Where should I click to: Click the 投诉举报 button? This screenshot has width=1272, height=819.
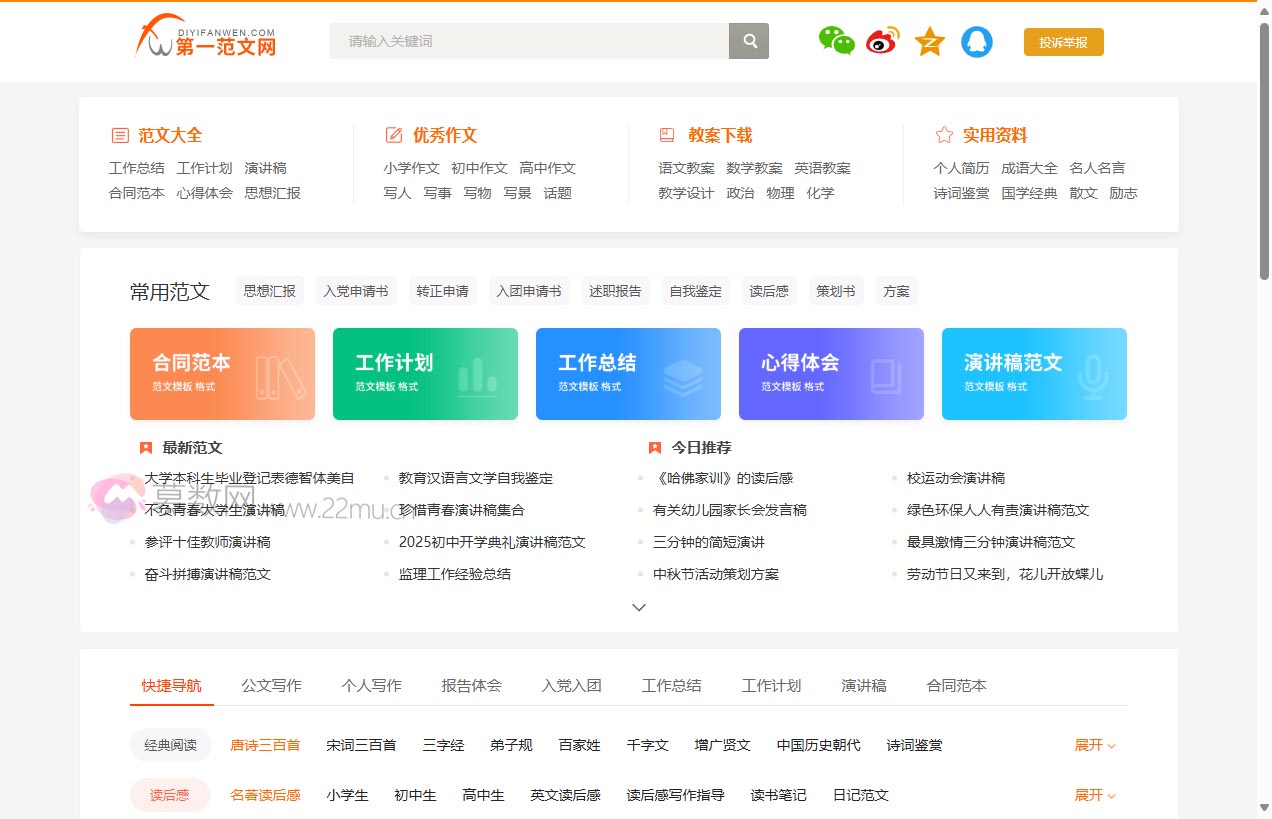tap(1063, 42)
